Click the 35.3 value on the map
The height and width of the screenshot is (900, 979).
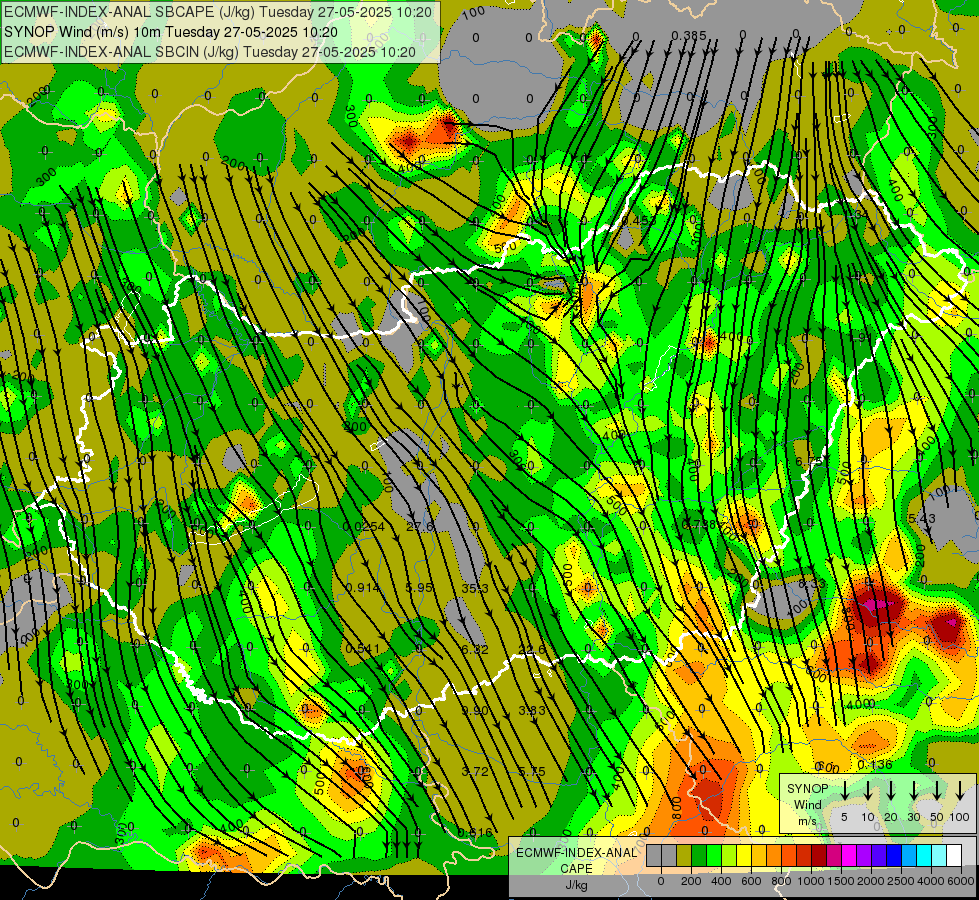click(475, 588)
